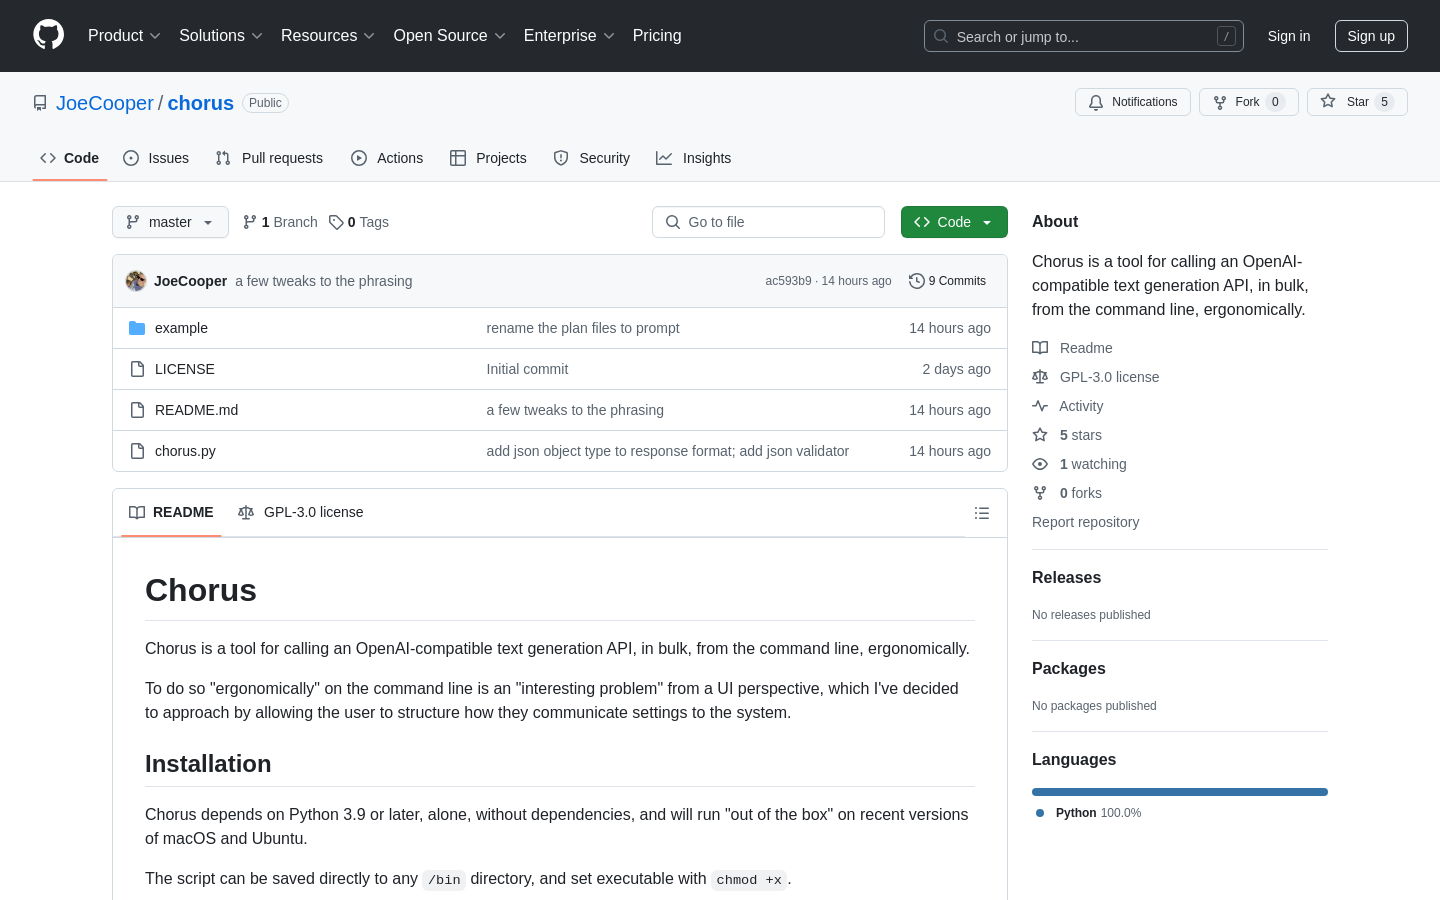Screen dimensions: 1440x900
Task: Click the LICENSE file icon
Action: 137,369
